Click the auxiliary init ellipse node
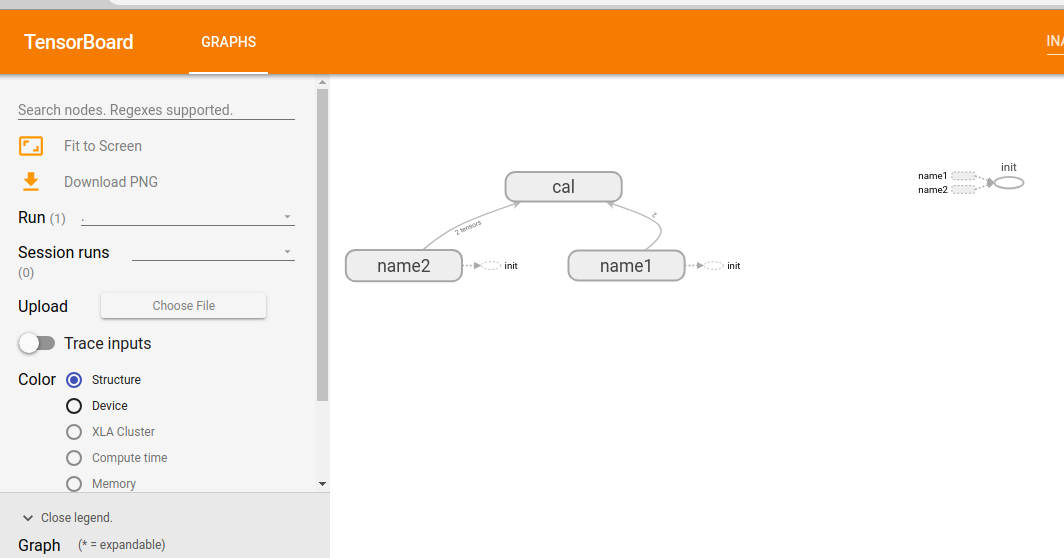 click(x=1009, y=183)
